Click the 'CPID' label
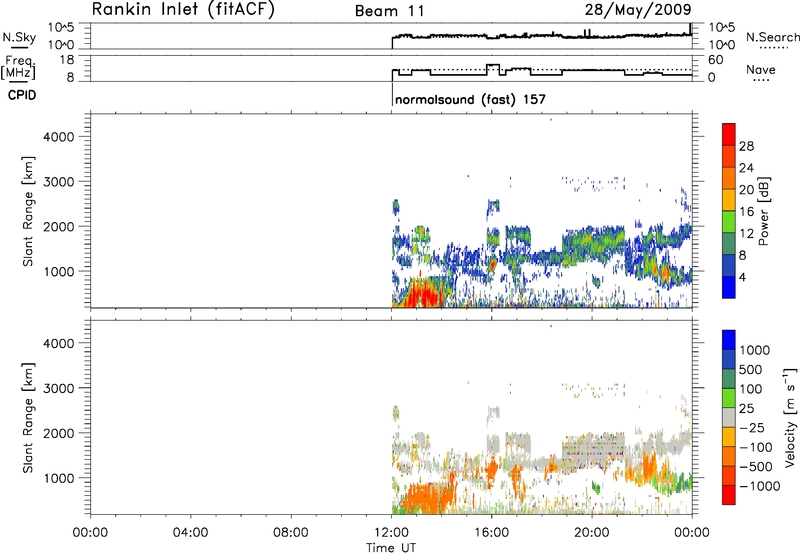This screenshot has height=554, width=800. coord(22,95)
